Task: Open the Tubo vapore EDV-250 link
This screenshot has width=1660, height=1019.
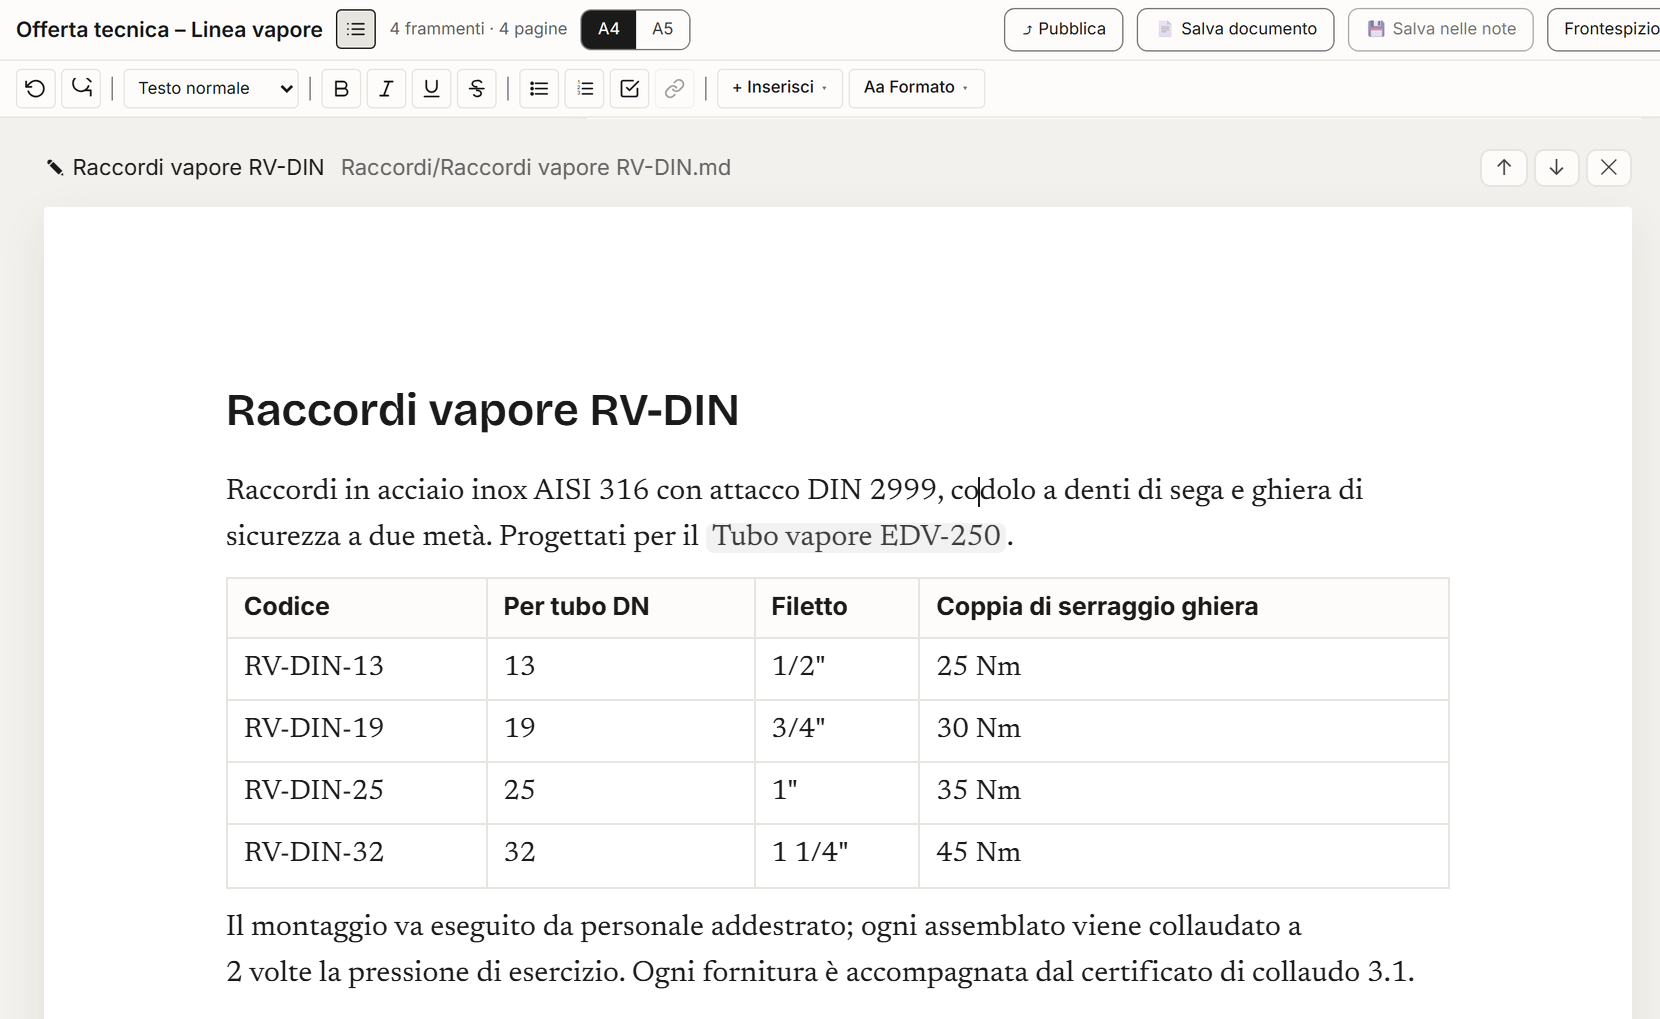Action: click(x=856, y=536)
